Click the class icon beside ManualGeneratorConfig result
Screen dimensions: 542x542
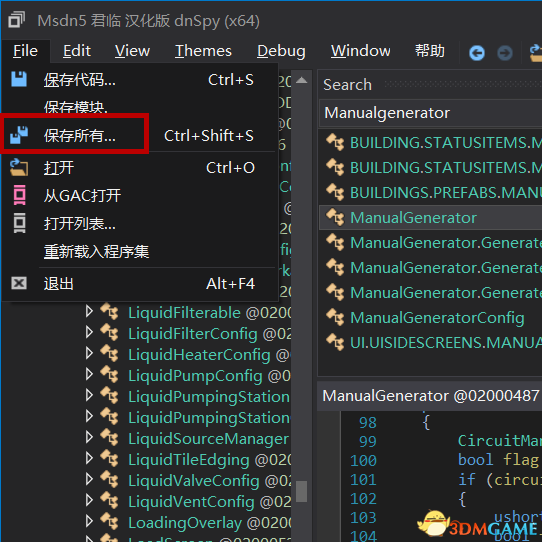click(x=335, y=317)
